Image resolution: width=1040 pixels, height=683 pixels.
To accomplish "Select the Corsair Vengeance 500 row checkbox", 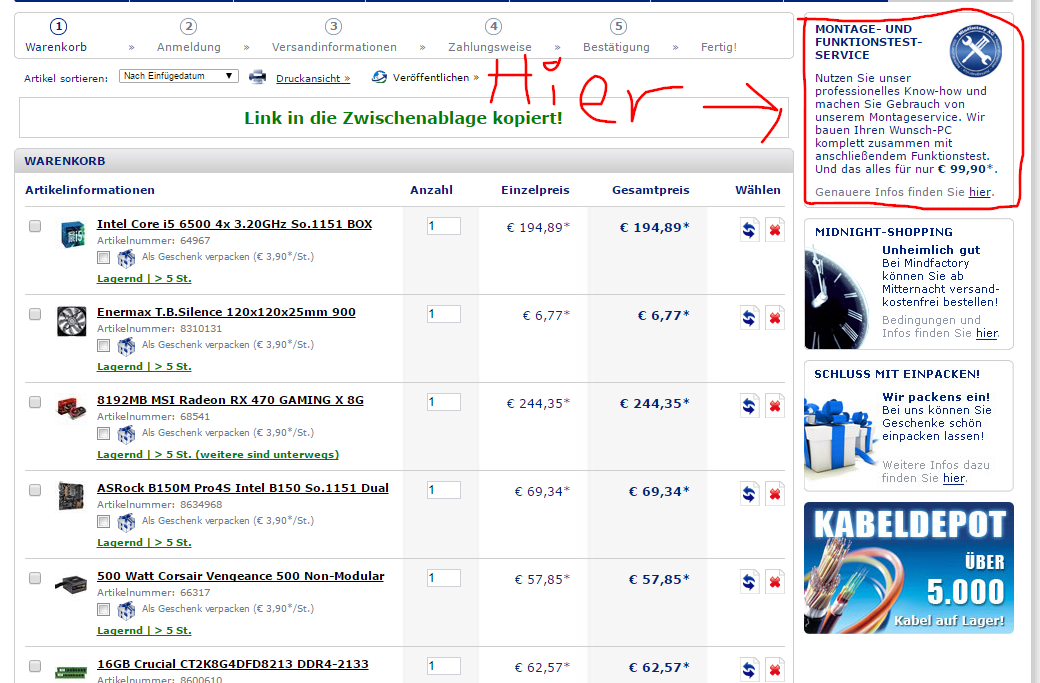I will coord(35,578).
